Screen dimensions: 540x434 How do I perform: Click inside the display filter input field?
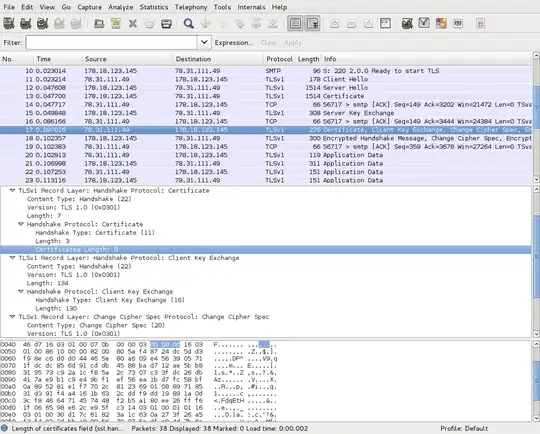[x=111, y=42]
